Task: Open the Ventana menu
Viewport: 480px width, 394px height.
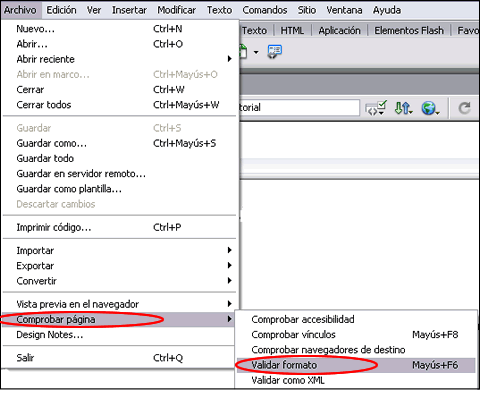Action: pyautogui.click(x=344, y=10)
